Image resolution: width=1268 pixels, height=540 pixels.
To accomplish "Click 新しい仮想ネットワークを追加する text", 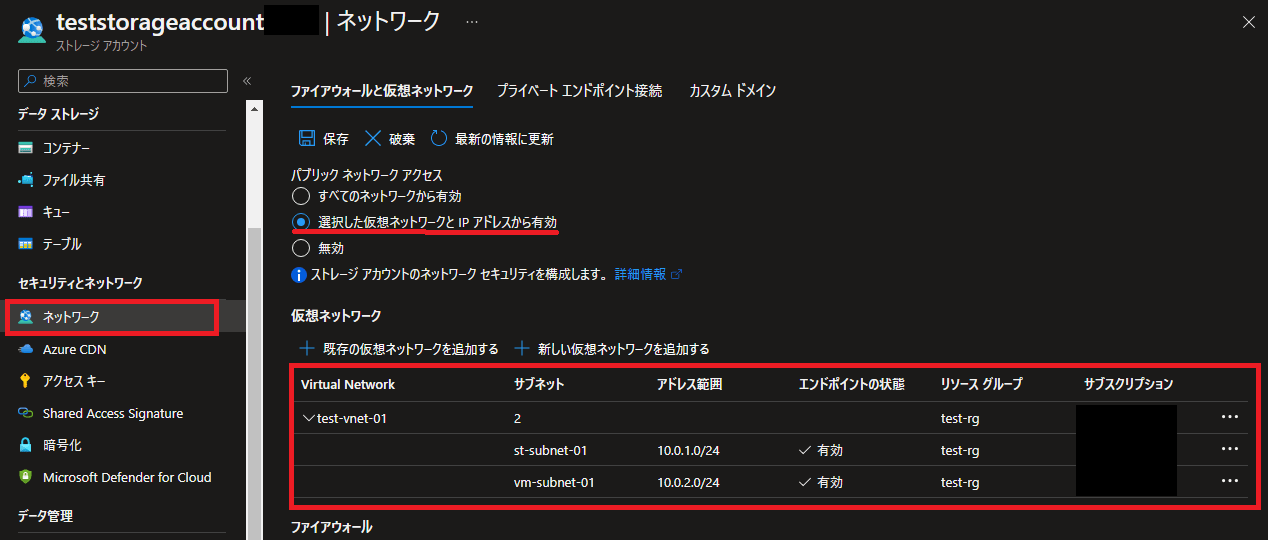I will pos(624,349).
